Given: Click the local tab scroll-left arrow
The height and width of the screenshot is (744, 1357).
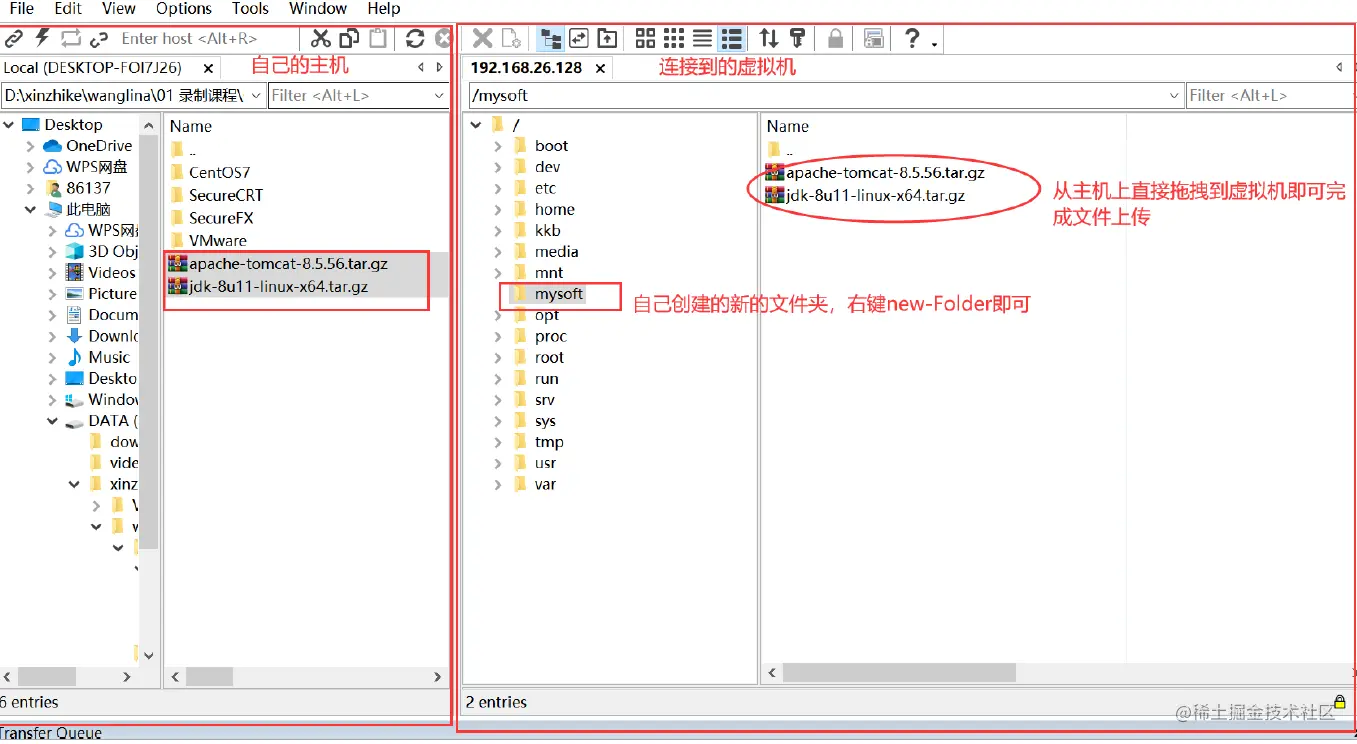Looking at the screenshot, I should (421, 68).
